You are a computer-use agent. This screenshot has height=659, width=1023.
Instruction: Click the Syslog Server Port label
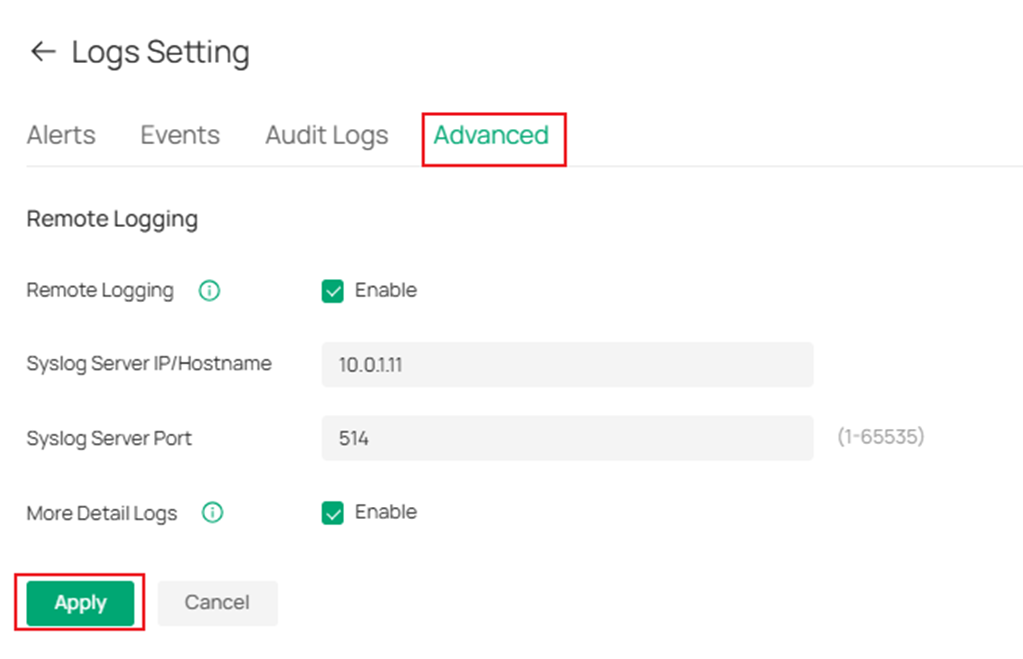tap(109, 438)
